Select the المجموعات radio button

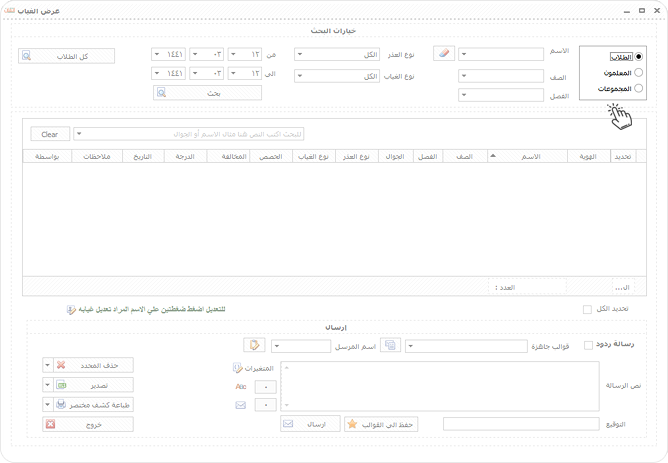click(638, 88)
